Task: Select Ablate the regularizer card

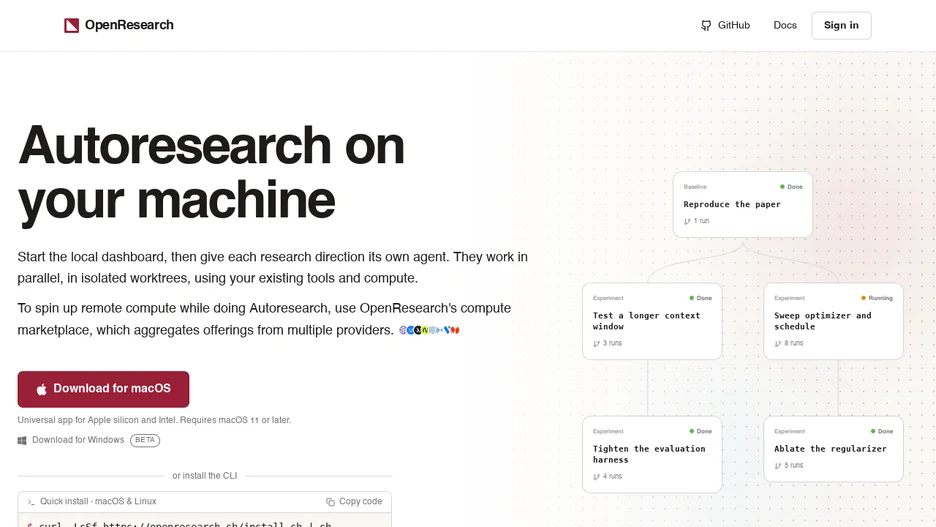Action: (x=833, y=449)
